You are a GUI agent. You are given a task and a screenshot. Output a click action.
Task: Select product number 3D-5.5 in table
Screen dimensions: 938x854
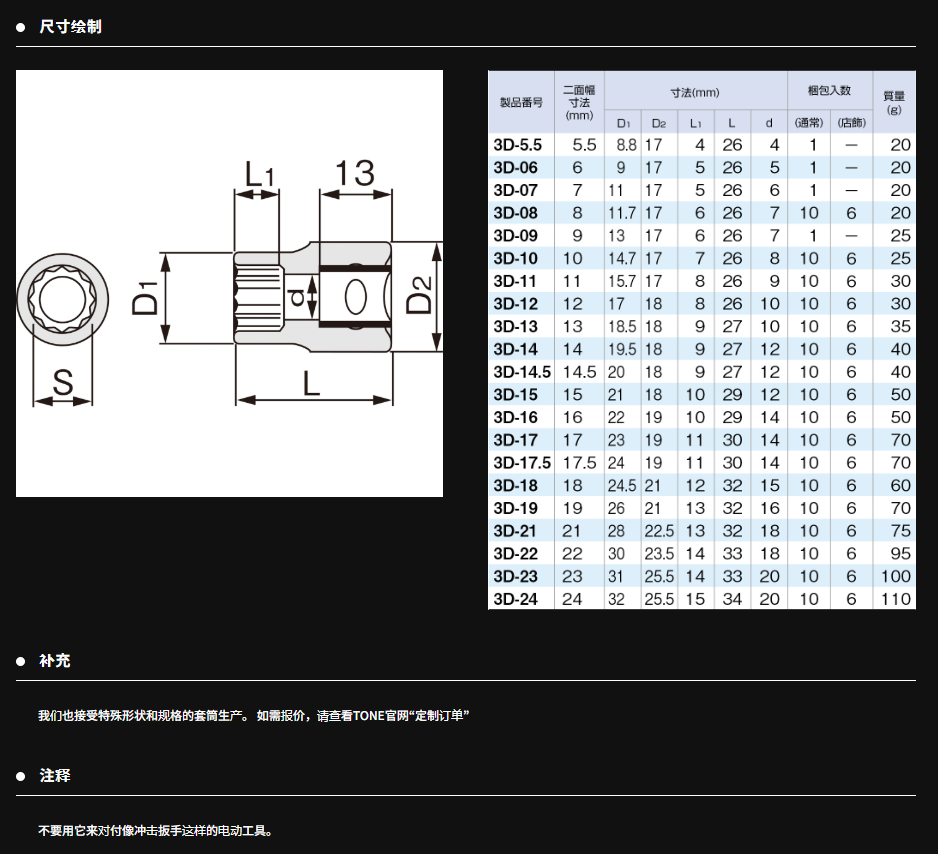[518, 145]
